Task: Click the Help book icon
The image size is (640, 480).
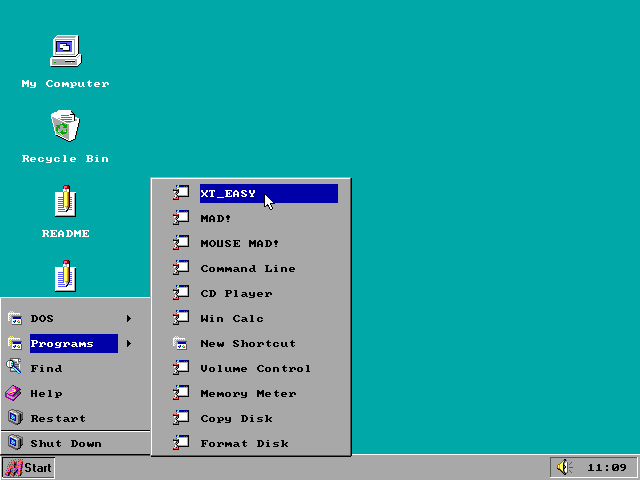Action: click(x=13, y=393)
